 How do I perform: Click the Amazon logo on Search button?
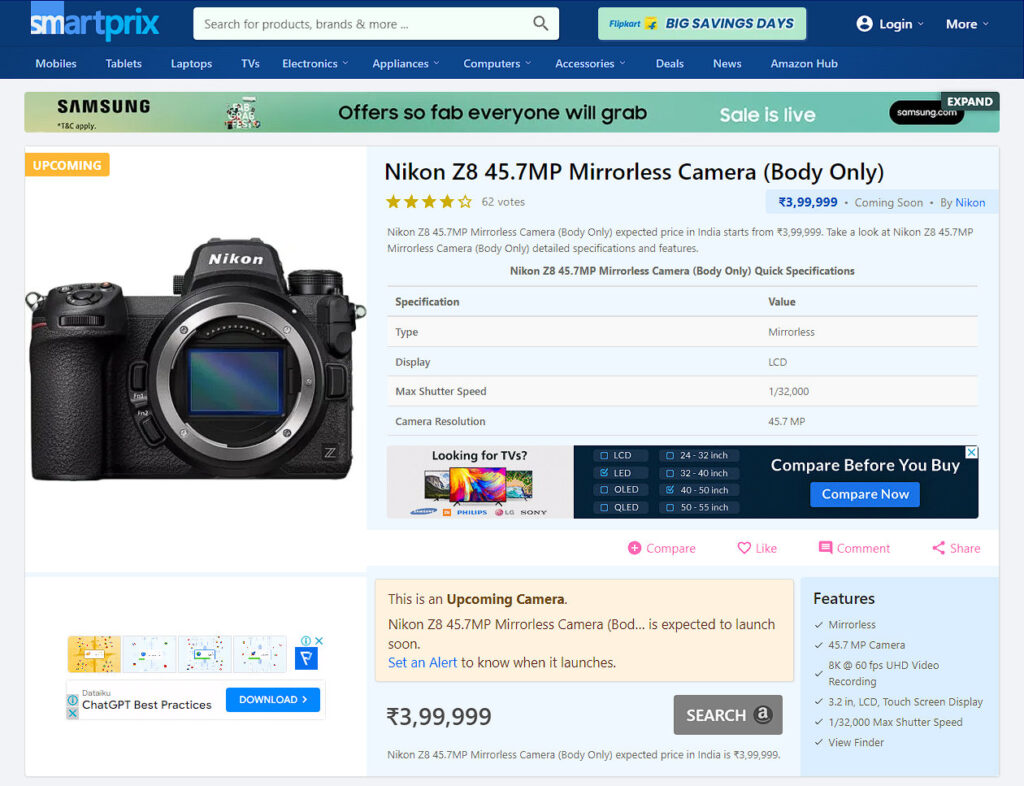pos(762,714)
